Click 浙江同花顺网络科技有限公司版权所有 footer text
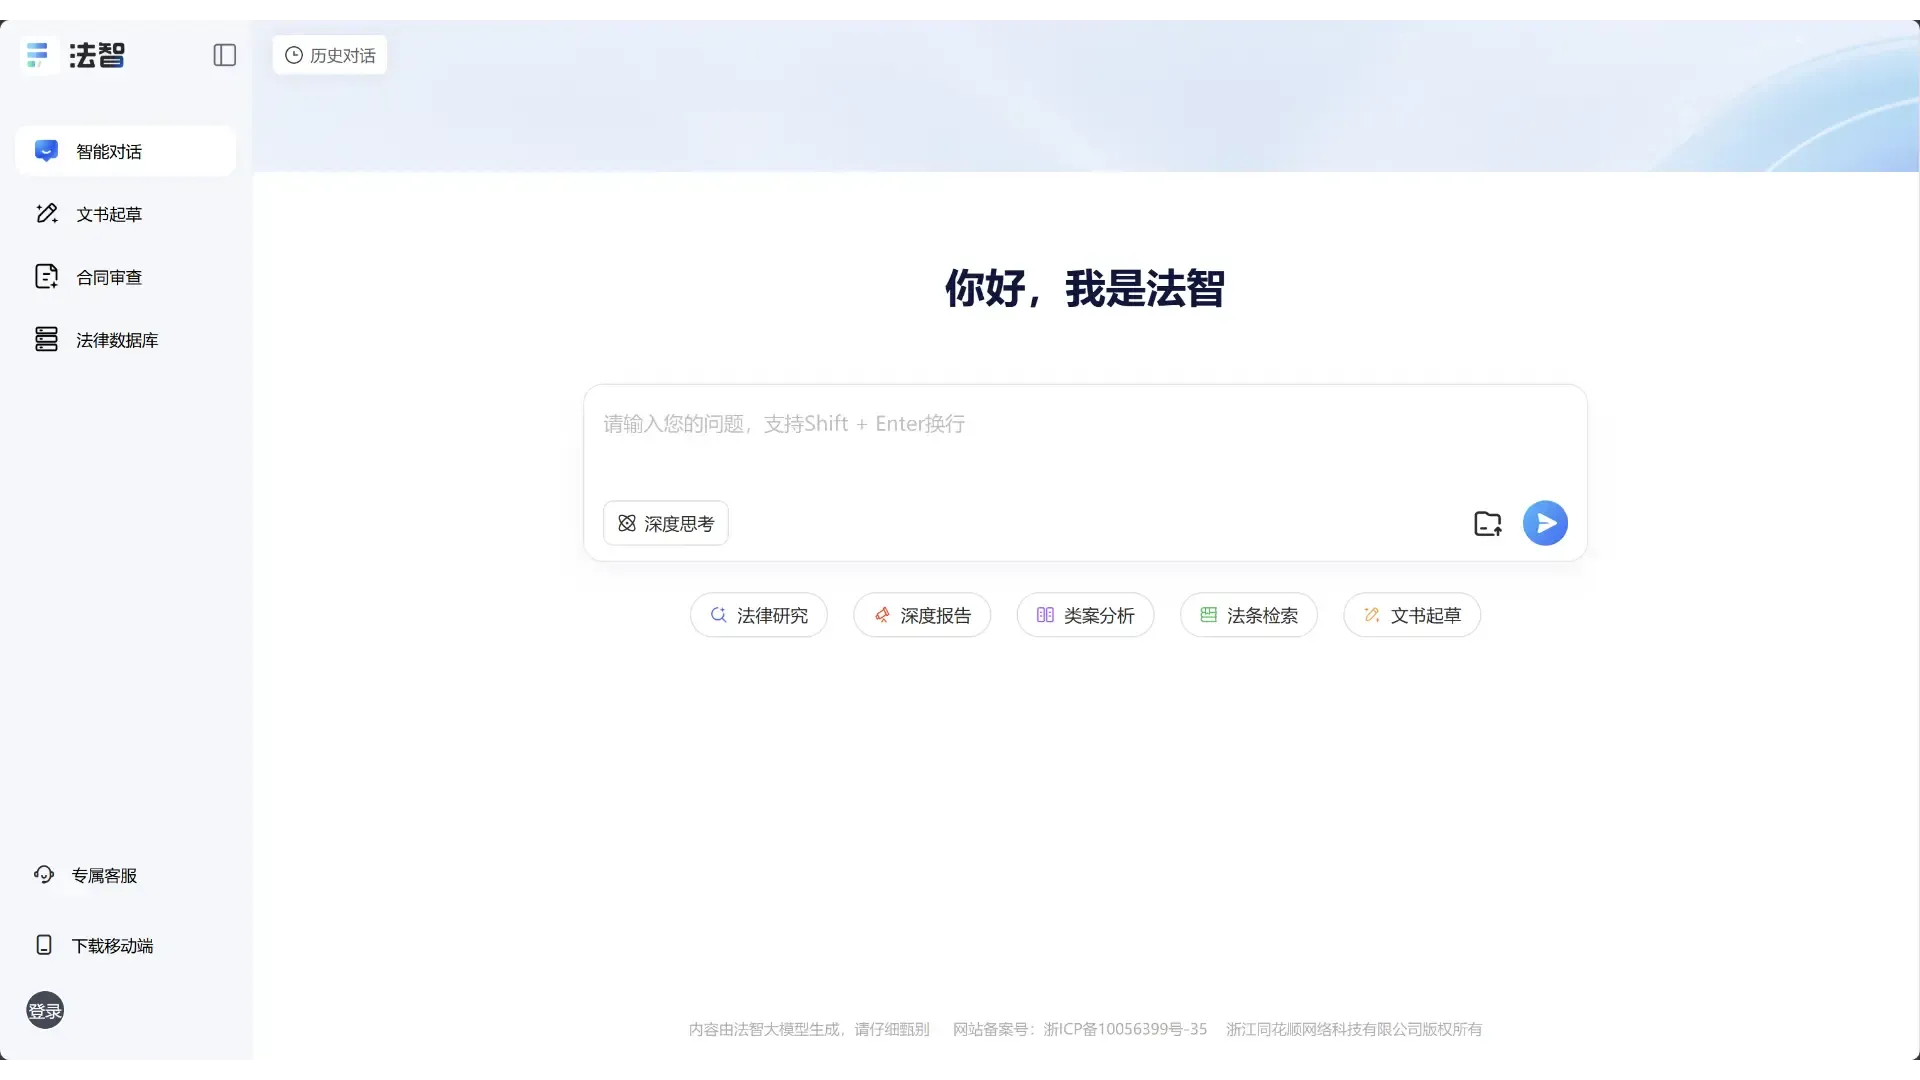Screen dimensions: 1920x1080 coord(1354,1029)
